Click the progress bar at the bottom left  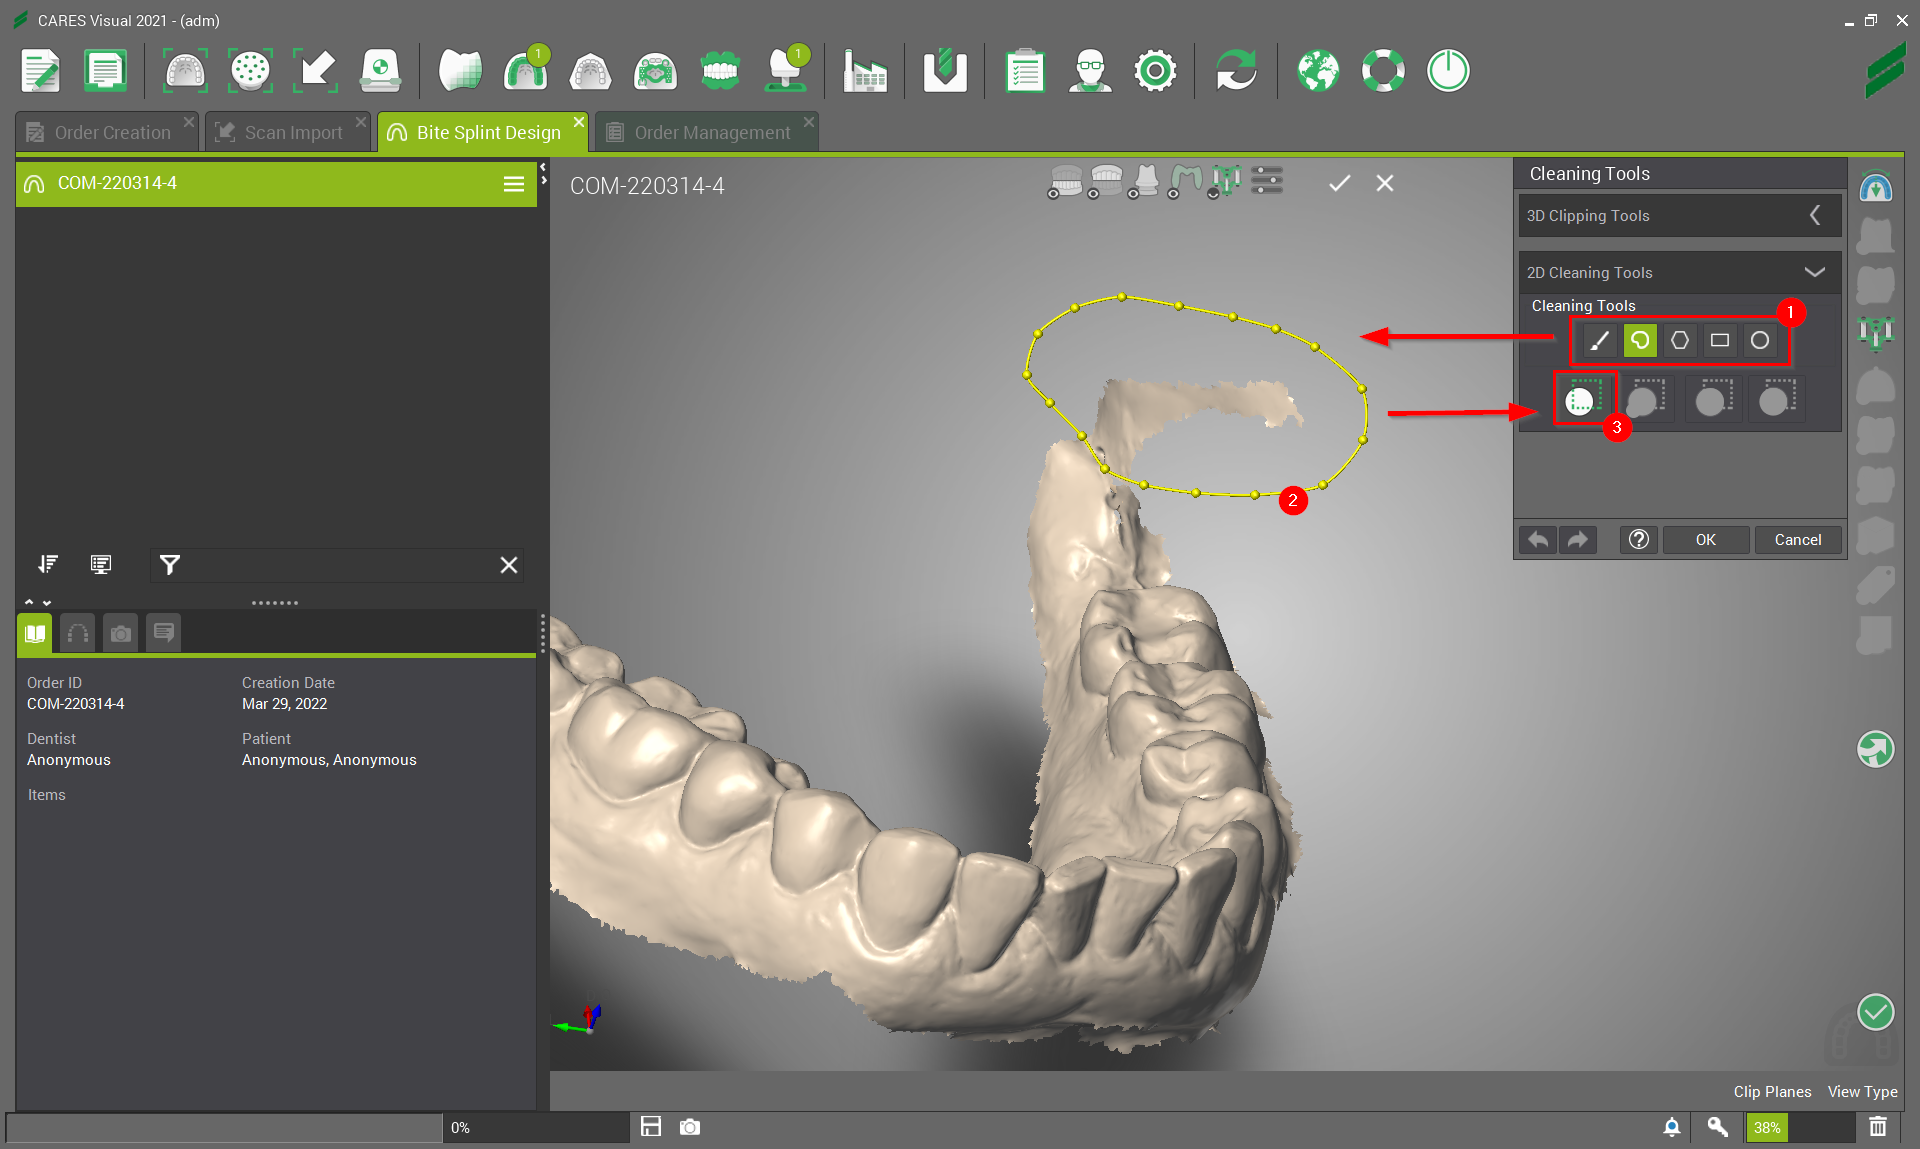(x=222, y=1128)
